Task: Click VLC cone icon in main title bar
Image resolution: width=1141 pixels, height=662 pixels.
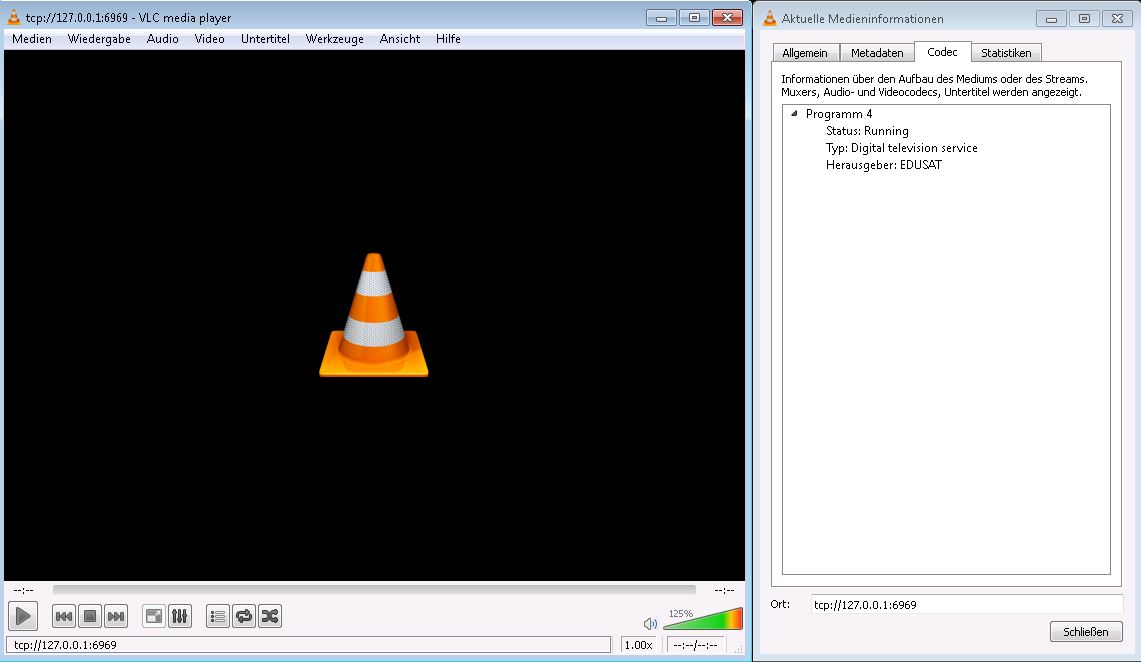Action: 13,17
